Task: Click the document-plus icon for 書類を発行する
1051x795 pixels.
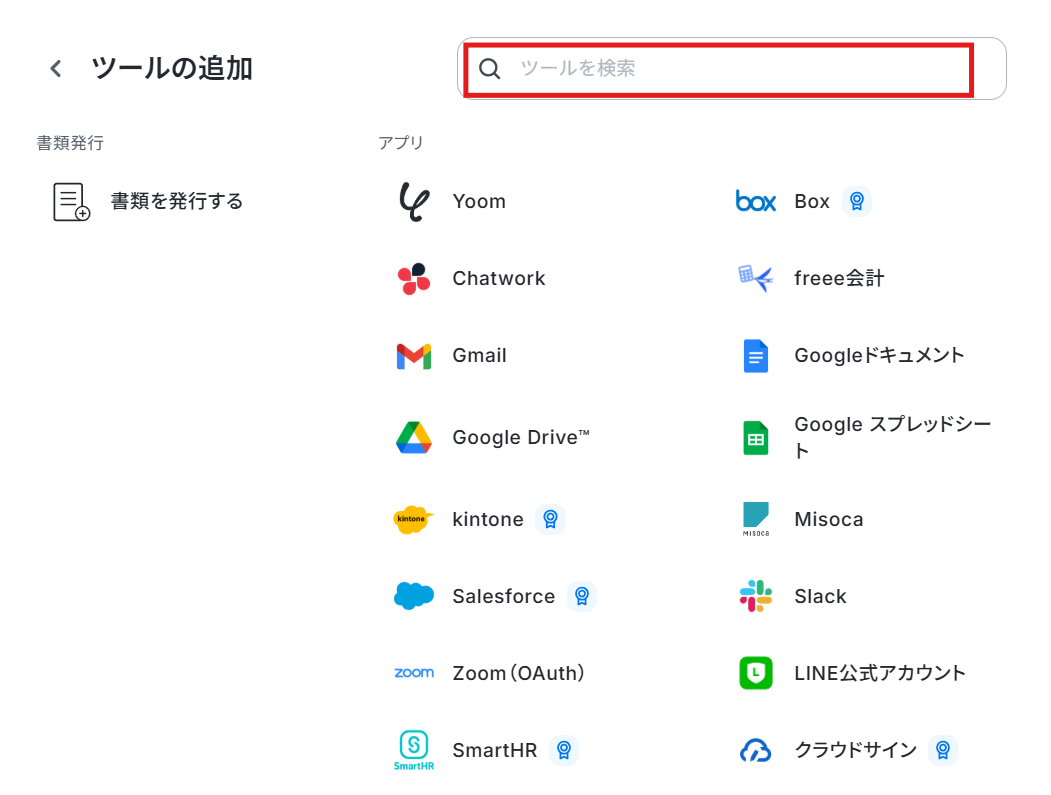Action: 71,202
